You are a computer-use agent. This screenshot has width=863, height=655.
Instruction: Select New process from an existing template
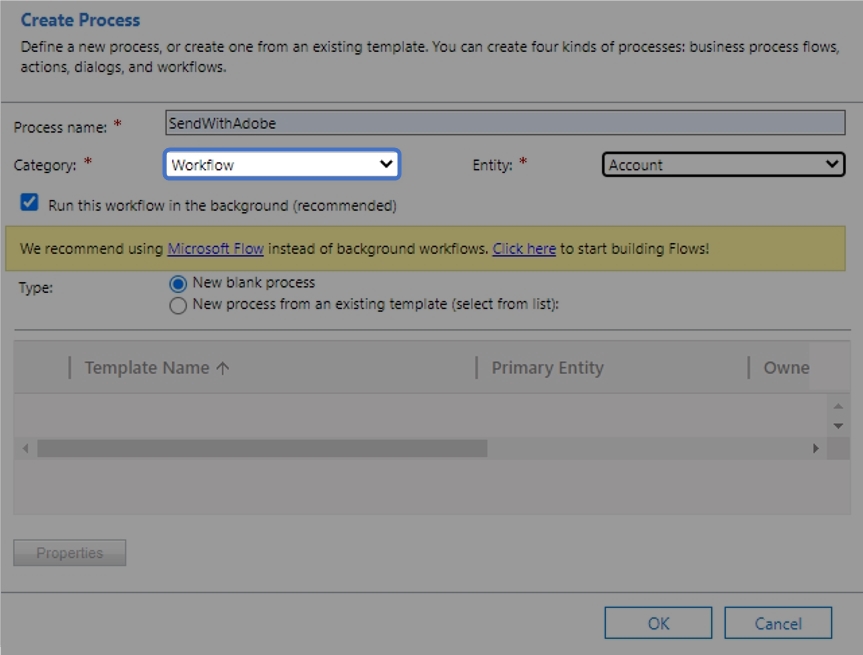[x=178, y=305]
